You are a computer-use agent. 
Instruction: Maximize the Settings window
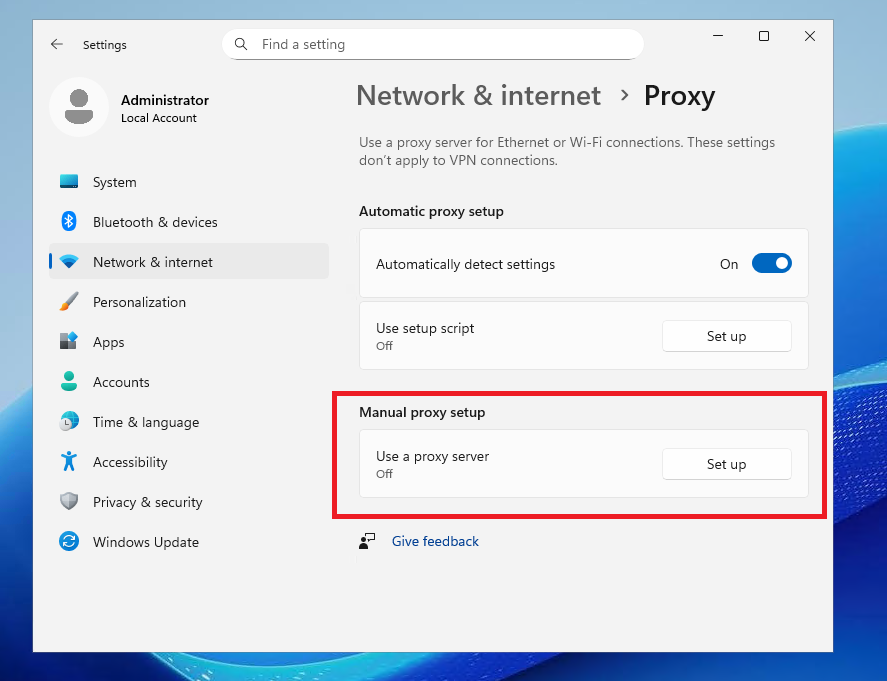(764, 36)
